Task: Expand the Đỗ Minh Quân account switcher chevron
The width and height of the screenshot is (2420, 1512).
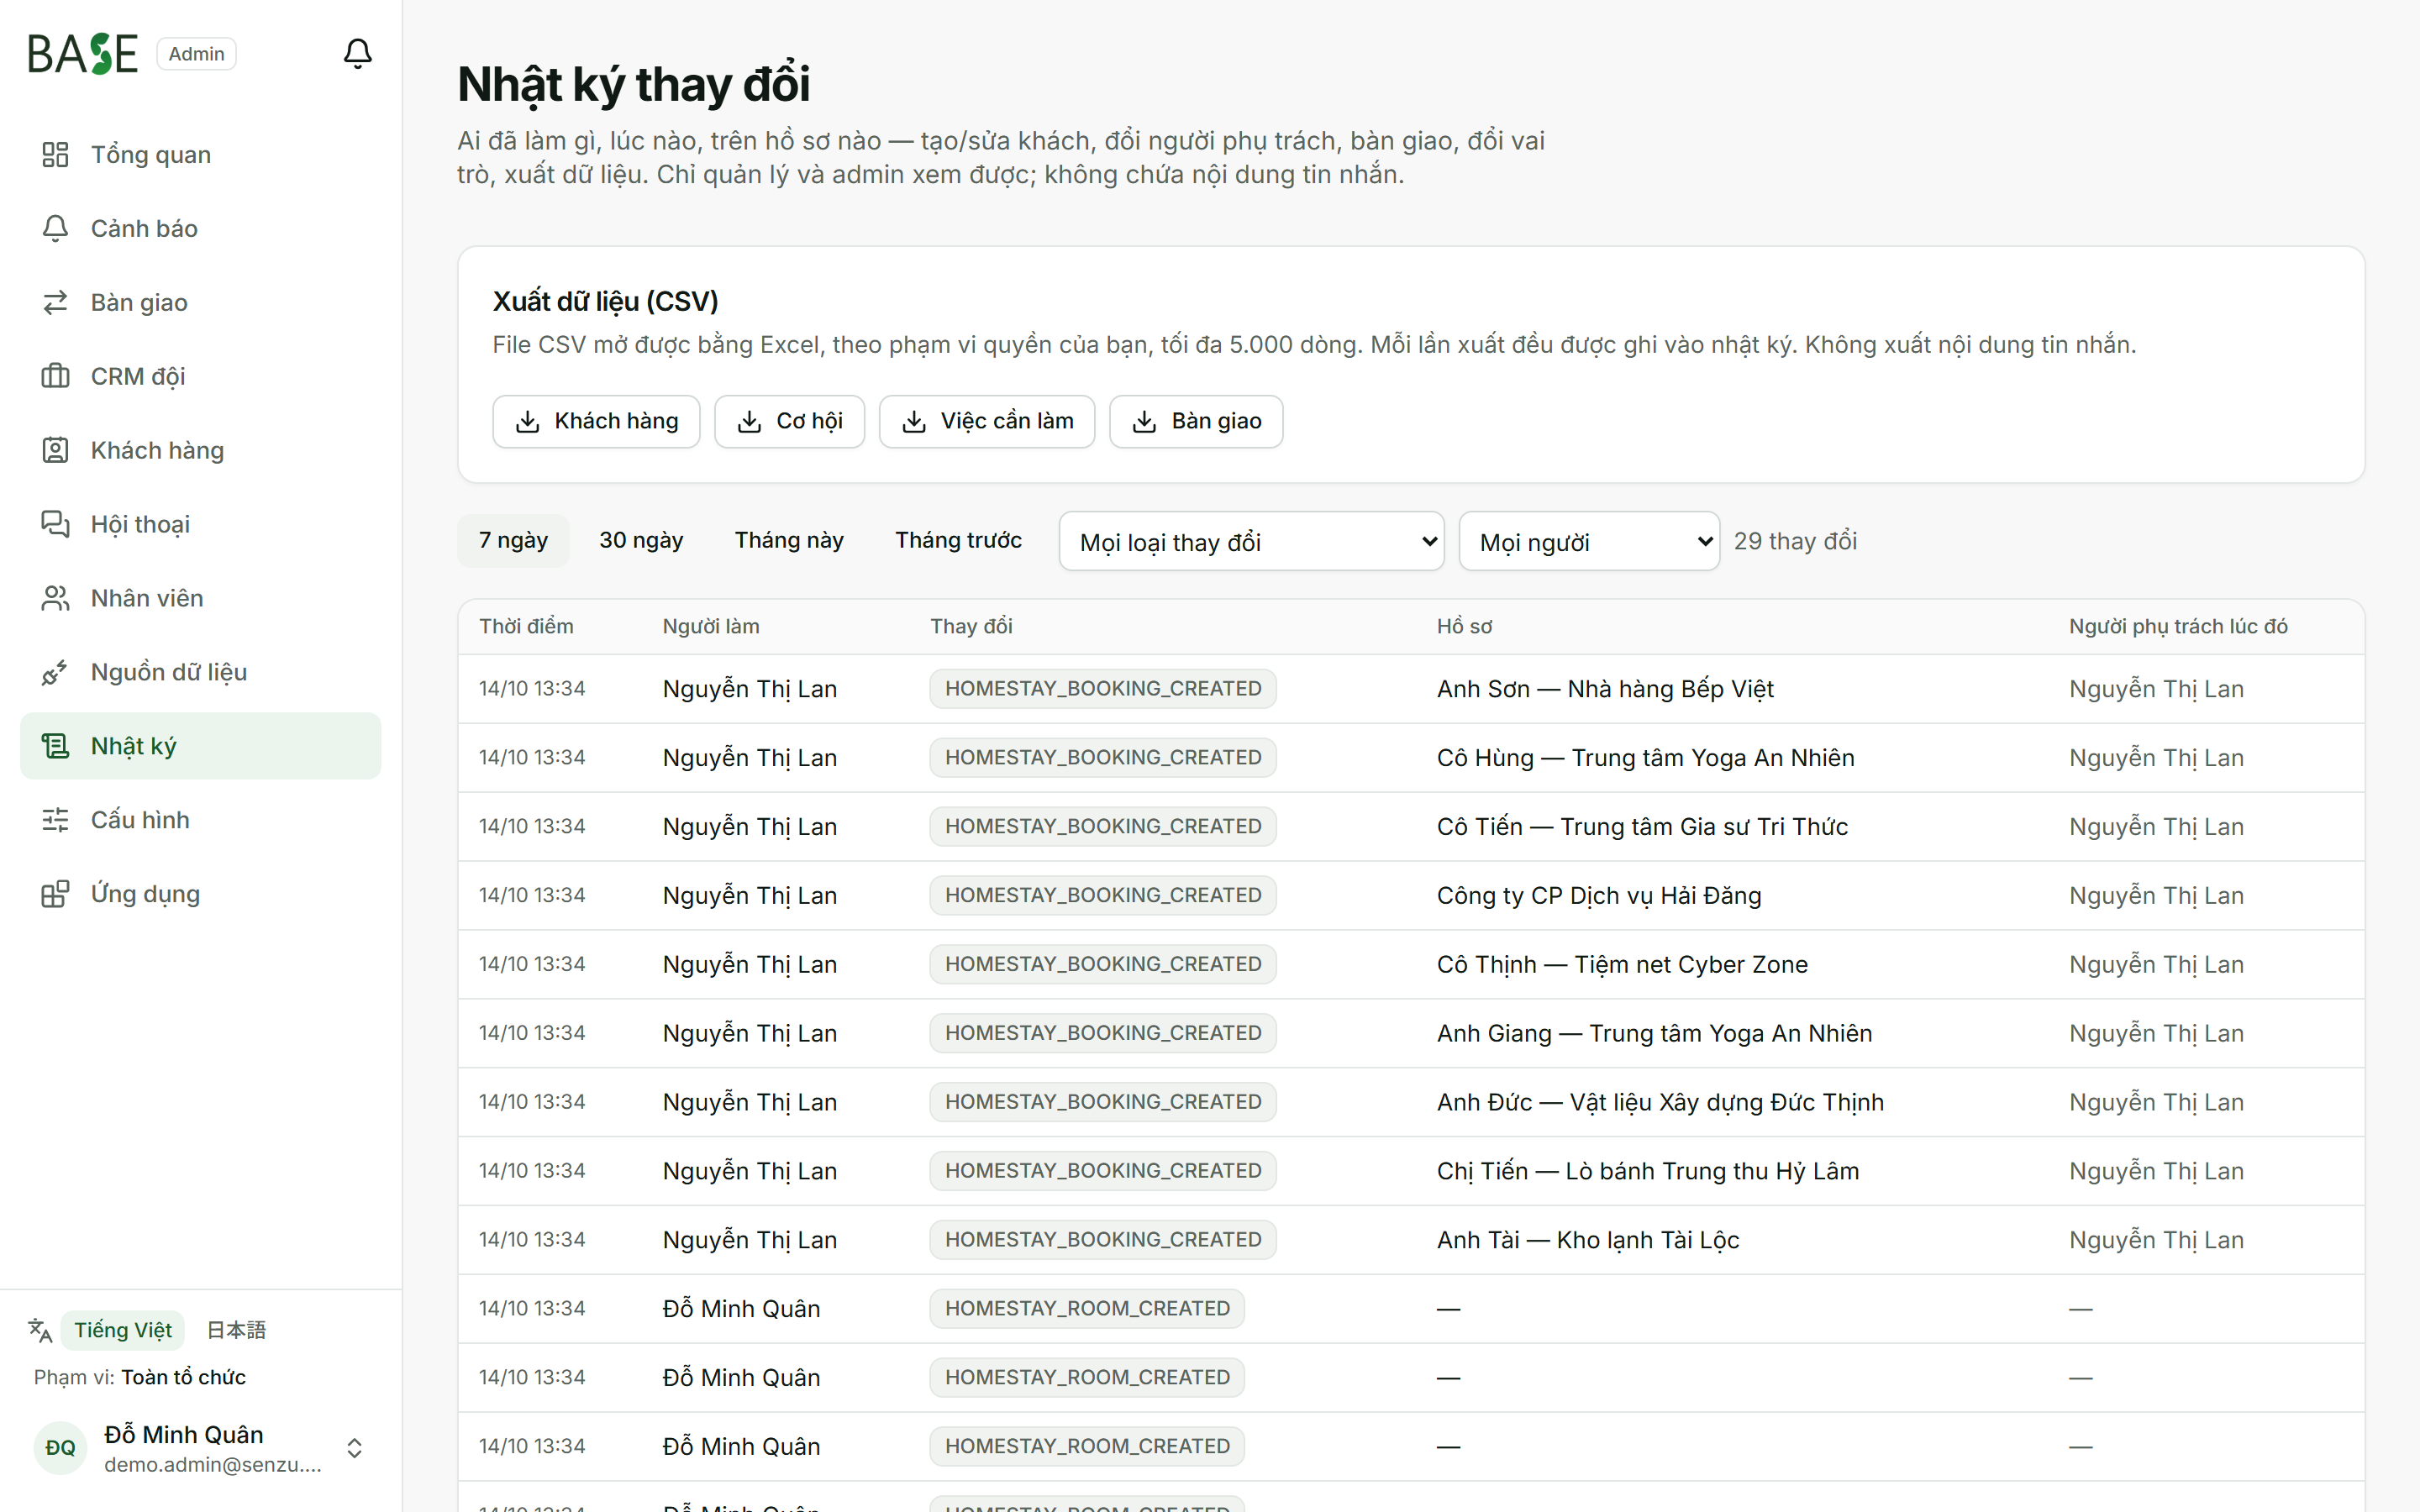Action: click(354, 1448)
